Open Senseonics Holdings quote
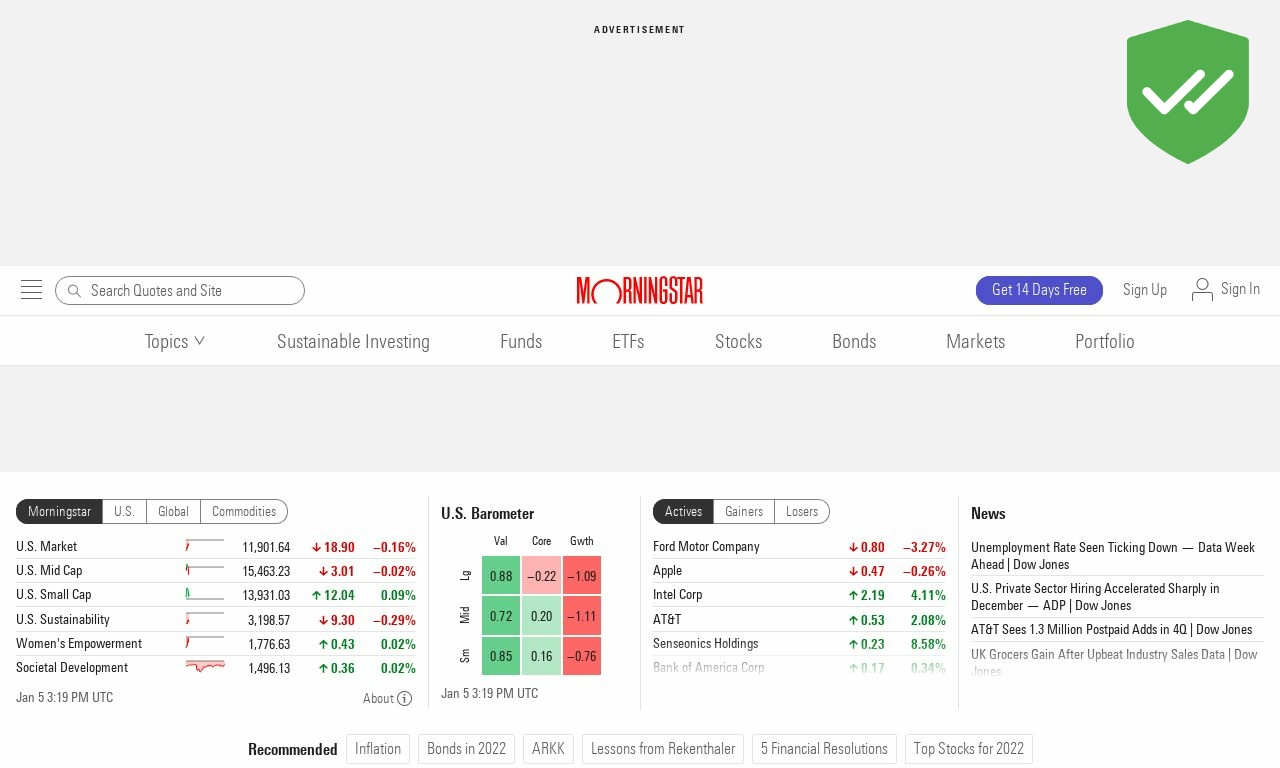 pos(705,643)
